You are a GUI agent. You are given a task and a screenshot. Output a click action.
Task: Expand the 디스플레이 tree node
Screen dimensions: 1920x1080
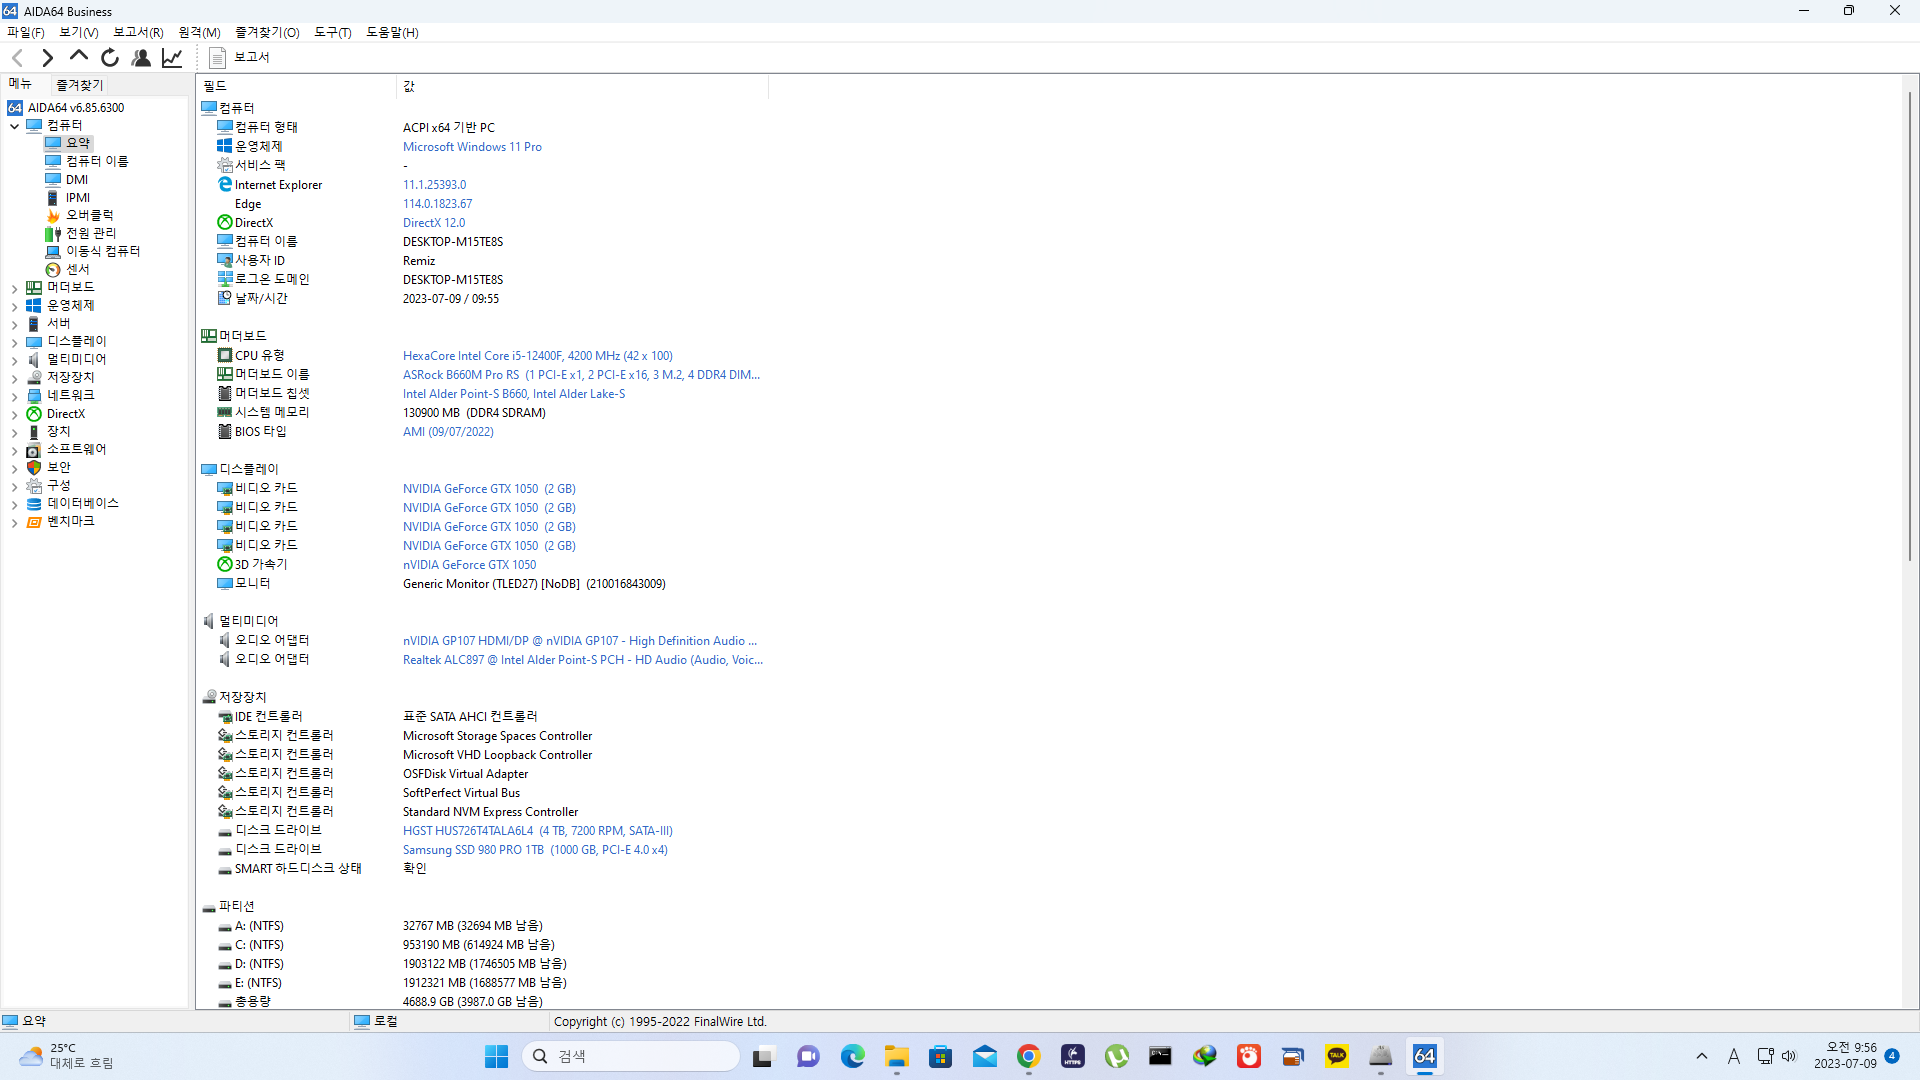[14, 342]
